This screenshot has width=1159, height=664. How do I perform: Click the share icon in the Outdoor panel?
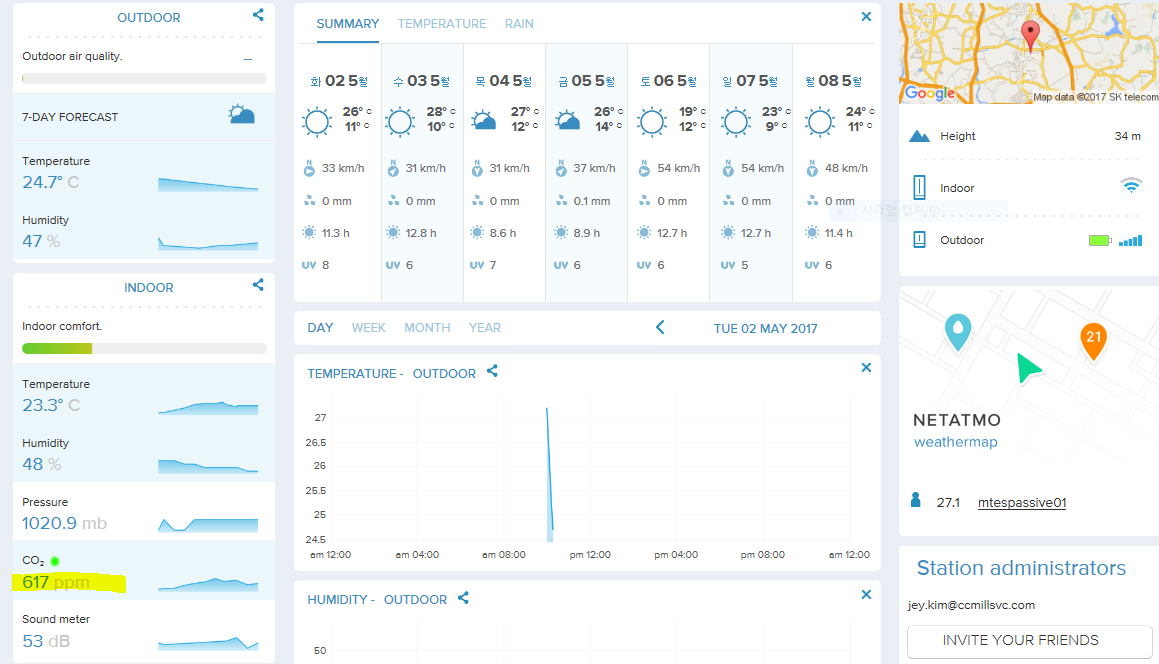click(258, 15)
